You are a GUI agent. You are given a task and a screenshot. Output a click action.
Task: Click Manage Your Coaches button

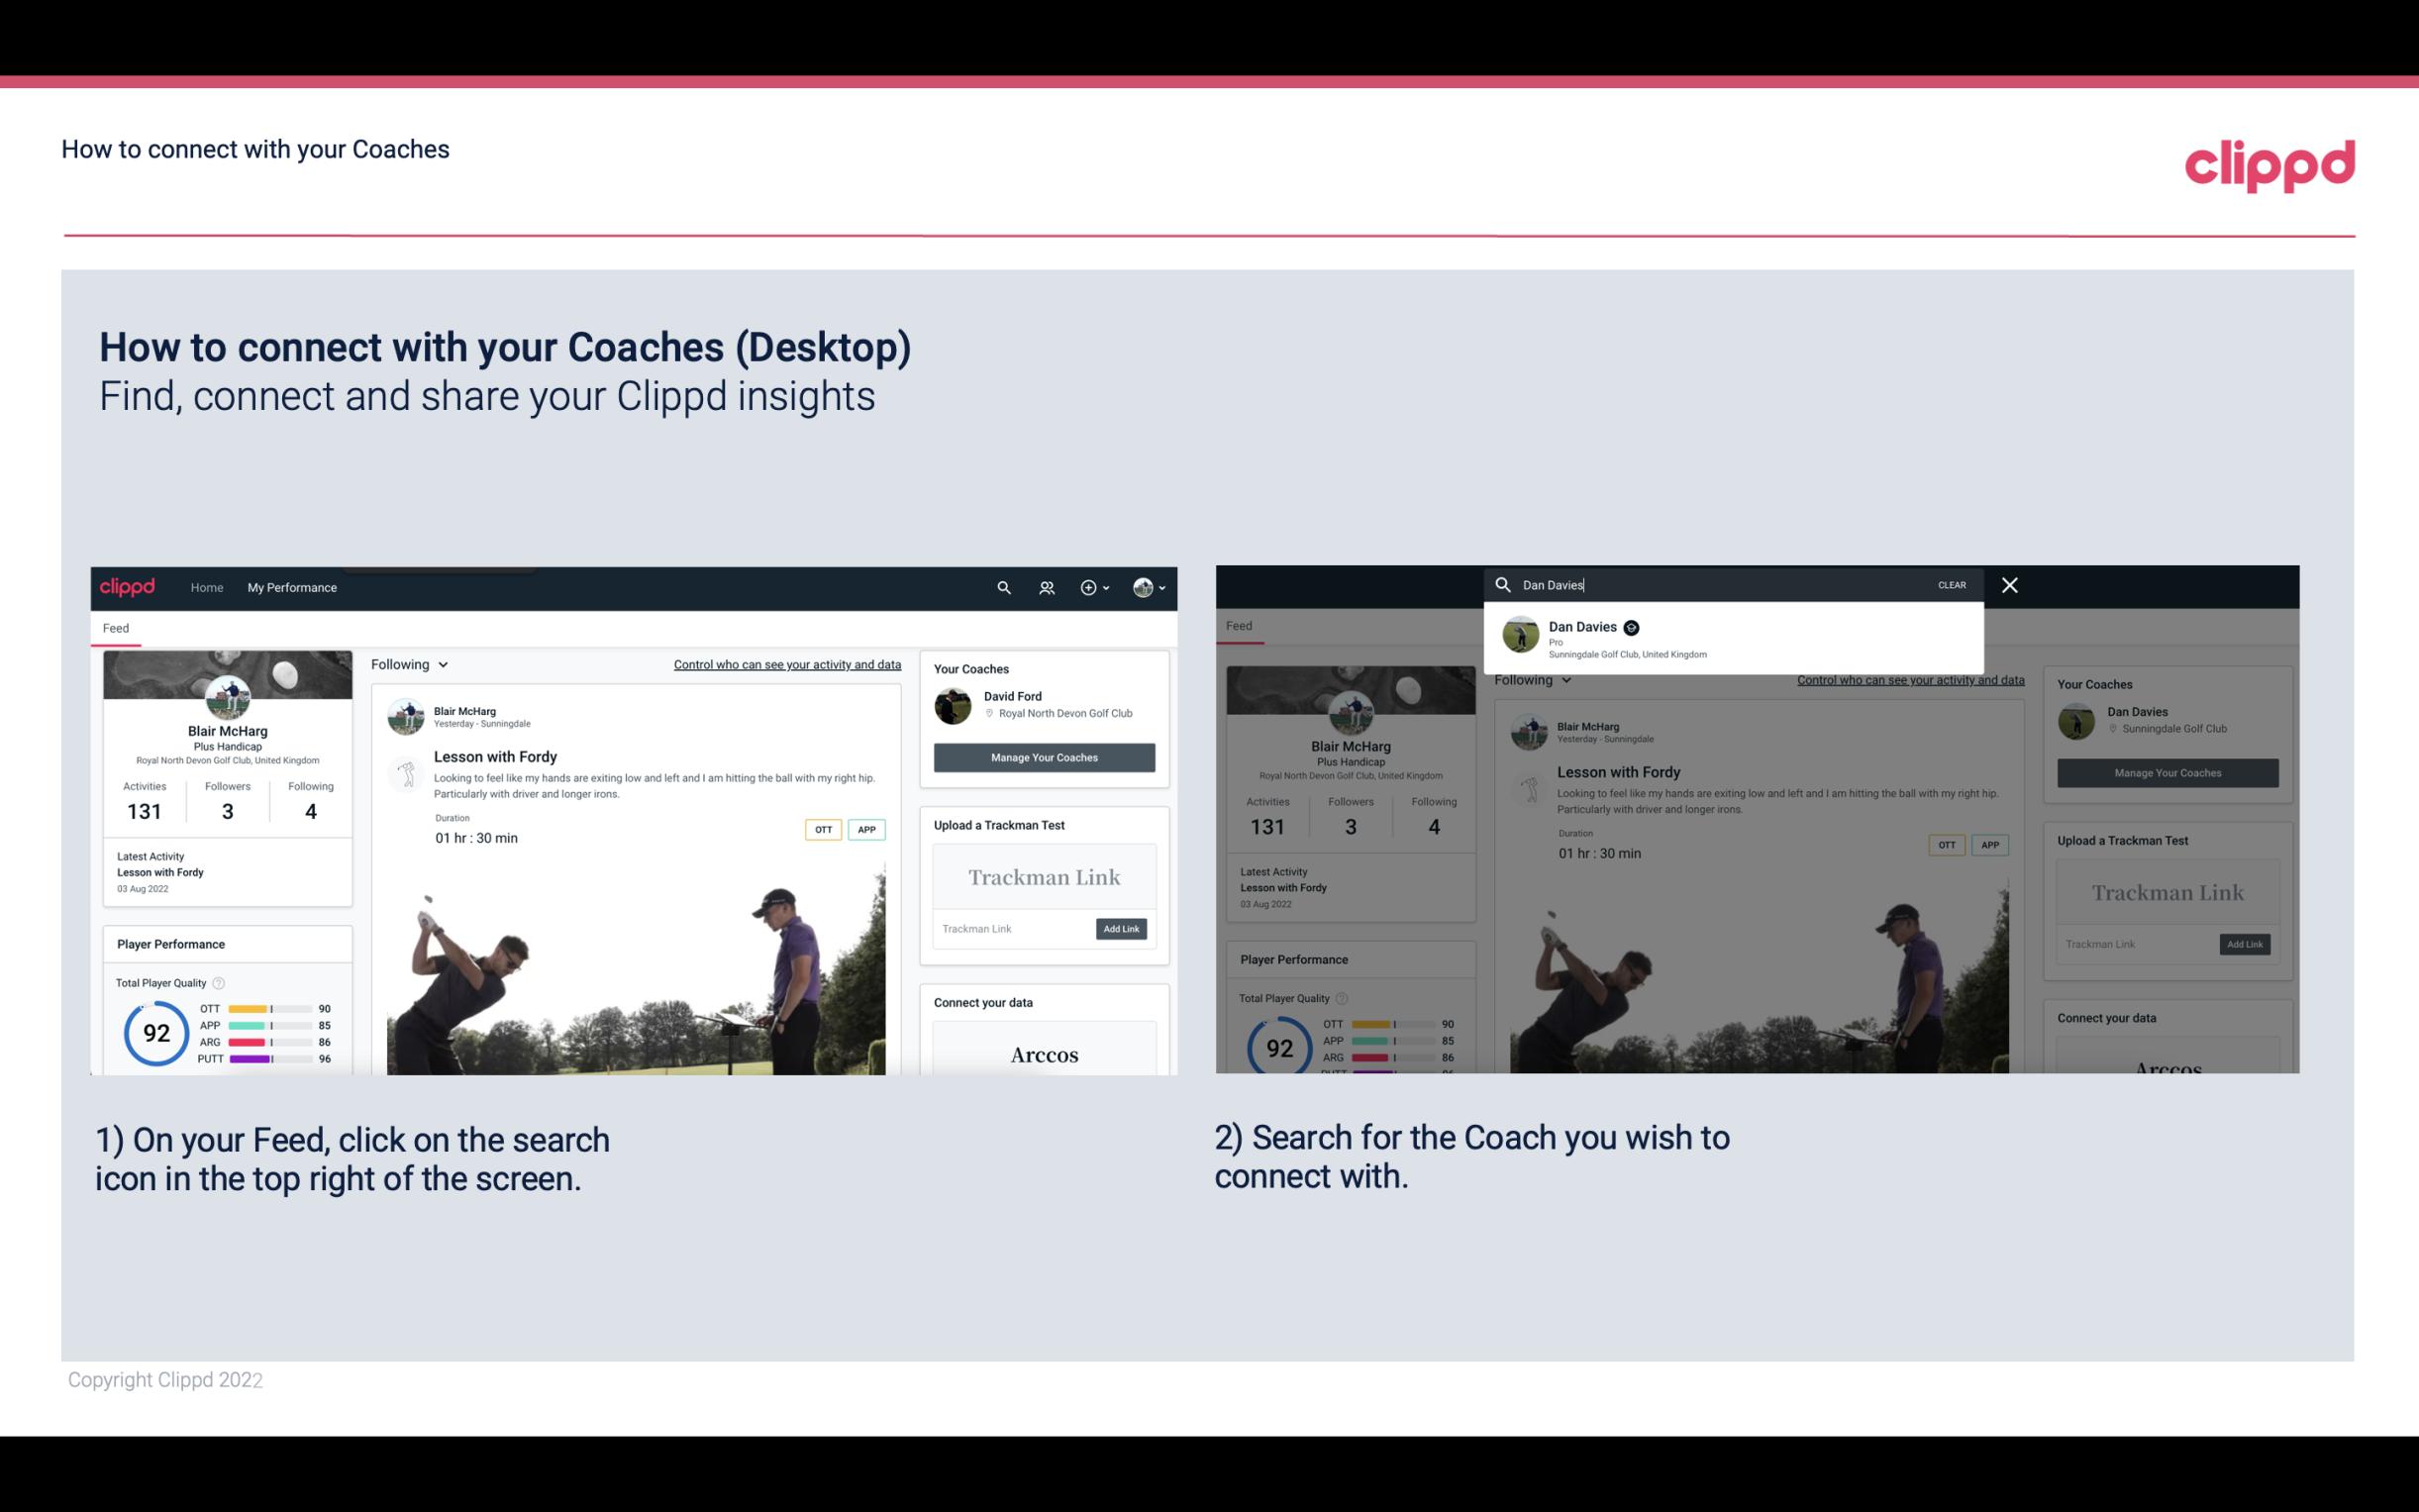click(1044, 756)
